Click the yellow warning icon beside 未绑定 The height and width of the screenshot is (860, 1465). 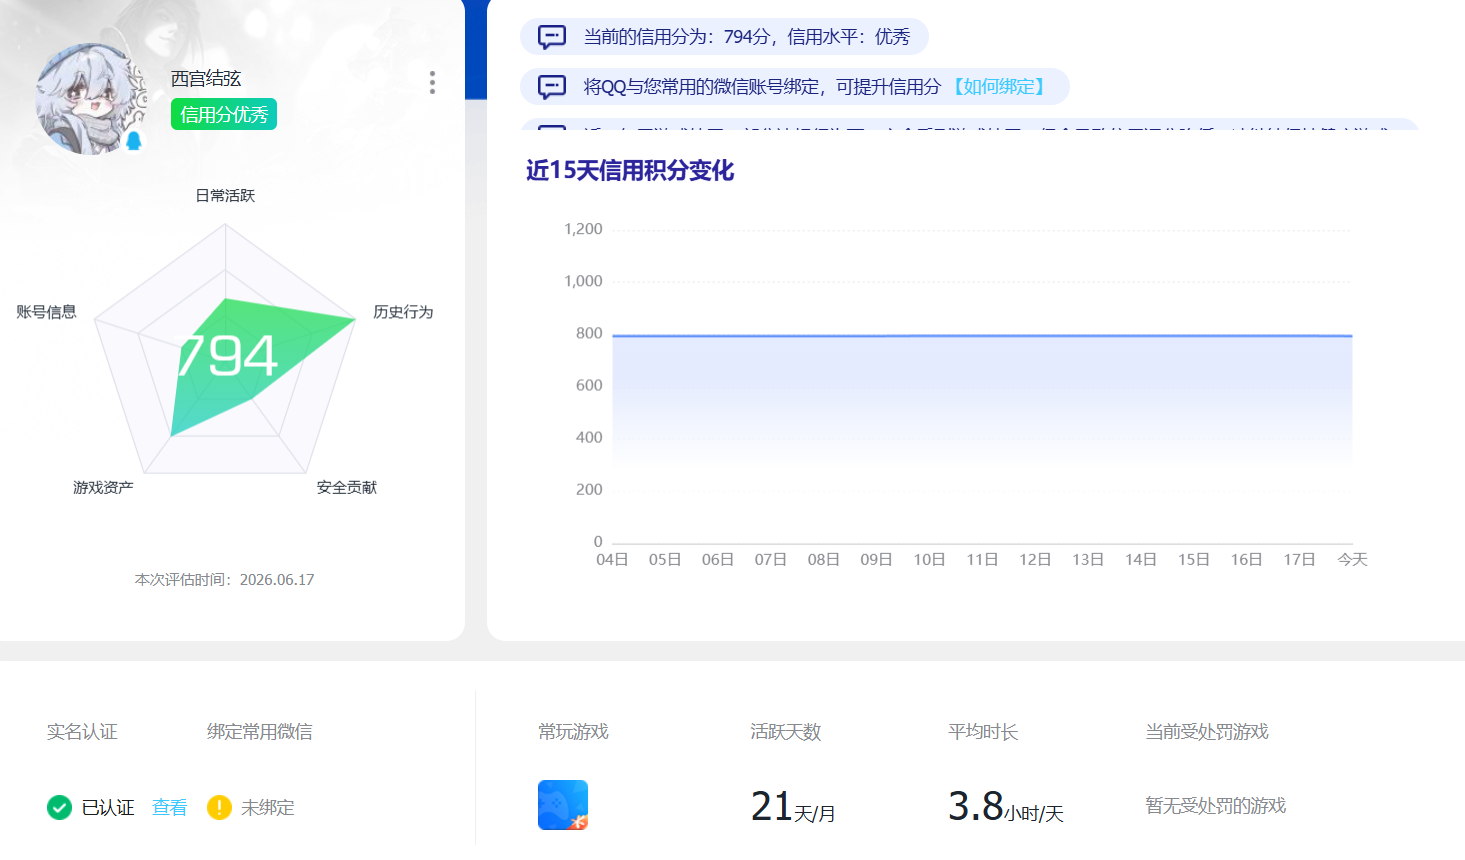[x=219, y=807]
